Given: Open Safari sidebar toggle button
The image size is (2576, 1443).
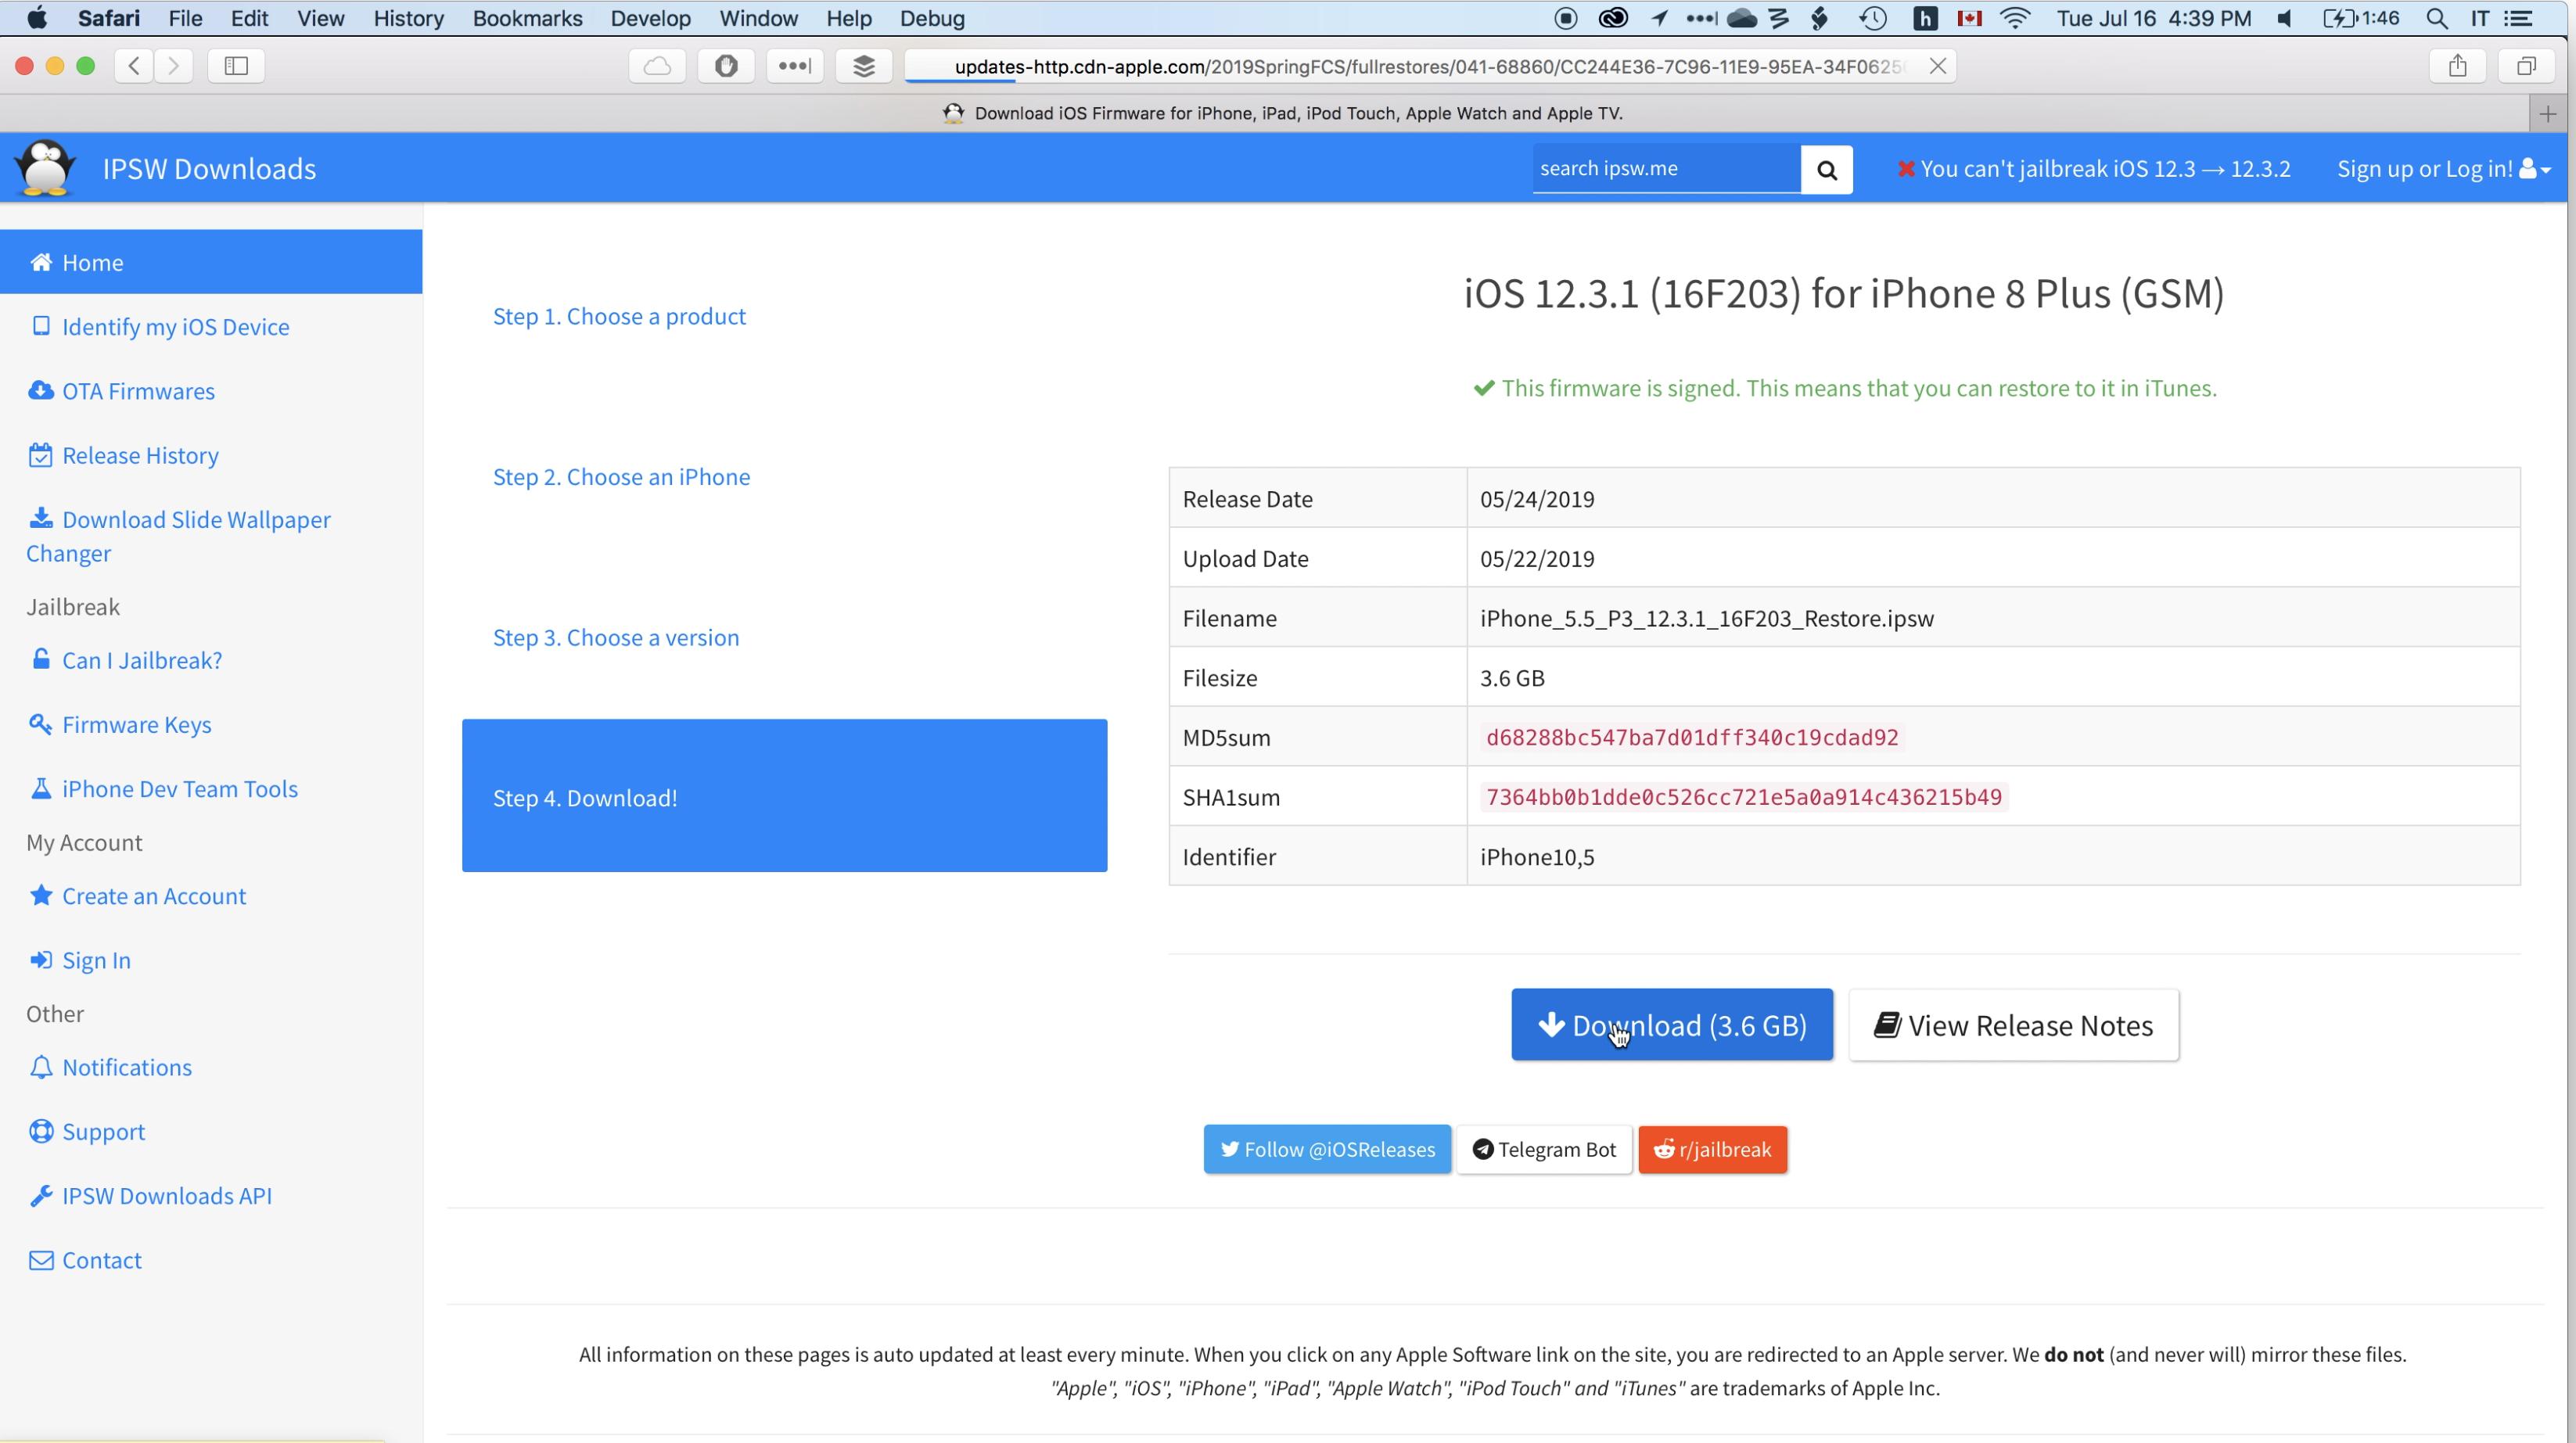Looking at the screenshot, I should pos(236,66).
